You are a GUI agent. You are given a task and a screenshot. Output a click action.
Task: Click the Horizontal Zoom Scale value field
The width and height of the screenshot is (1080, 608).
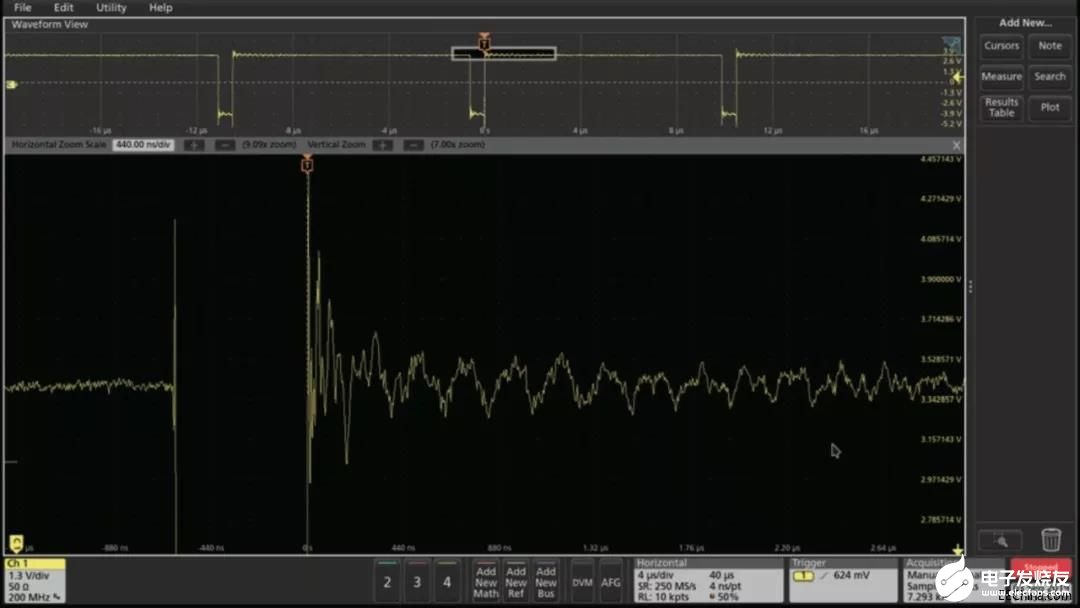143,145
